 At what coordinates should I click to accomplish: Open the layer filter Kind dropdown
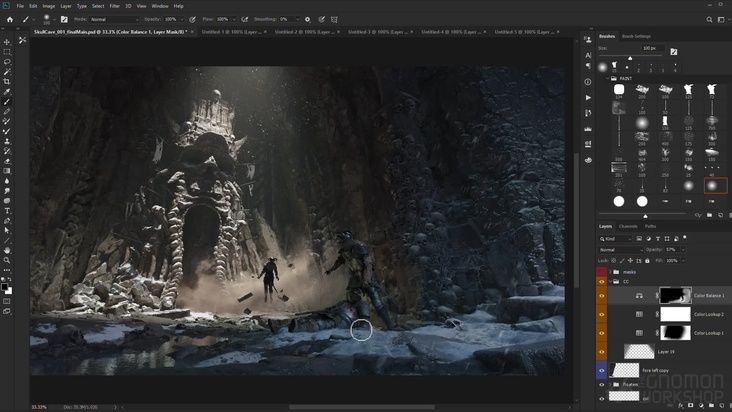[x=615, y=239]
